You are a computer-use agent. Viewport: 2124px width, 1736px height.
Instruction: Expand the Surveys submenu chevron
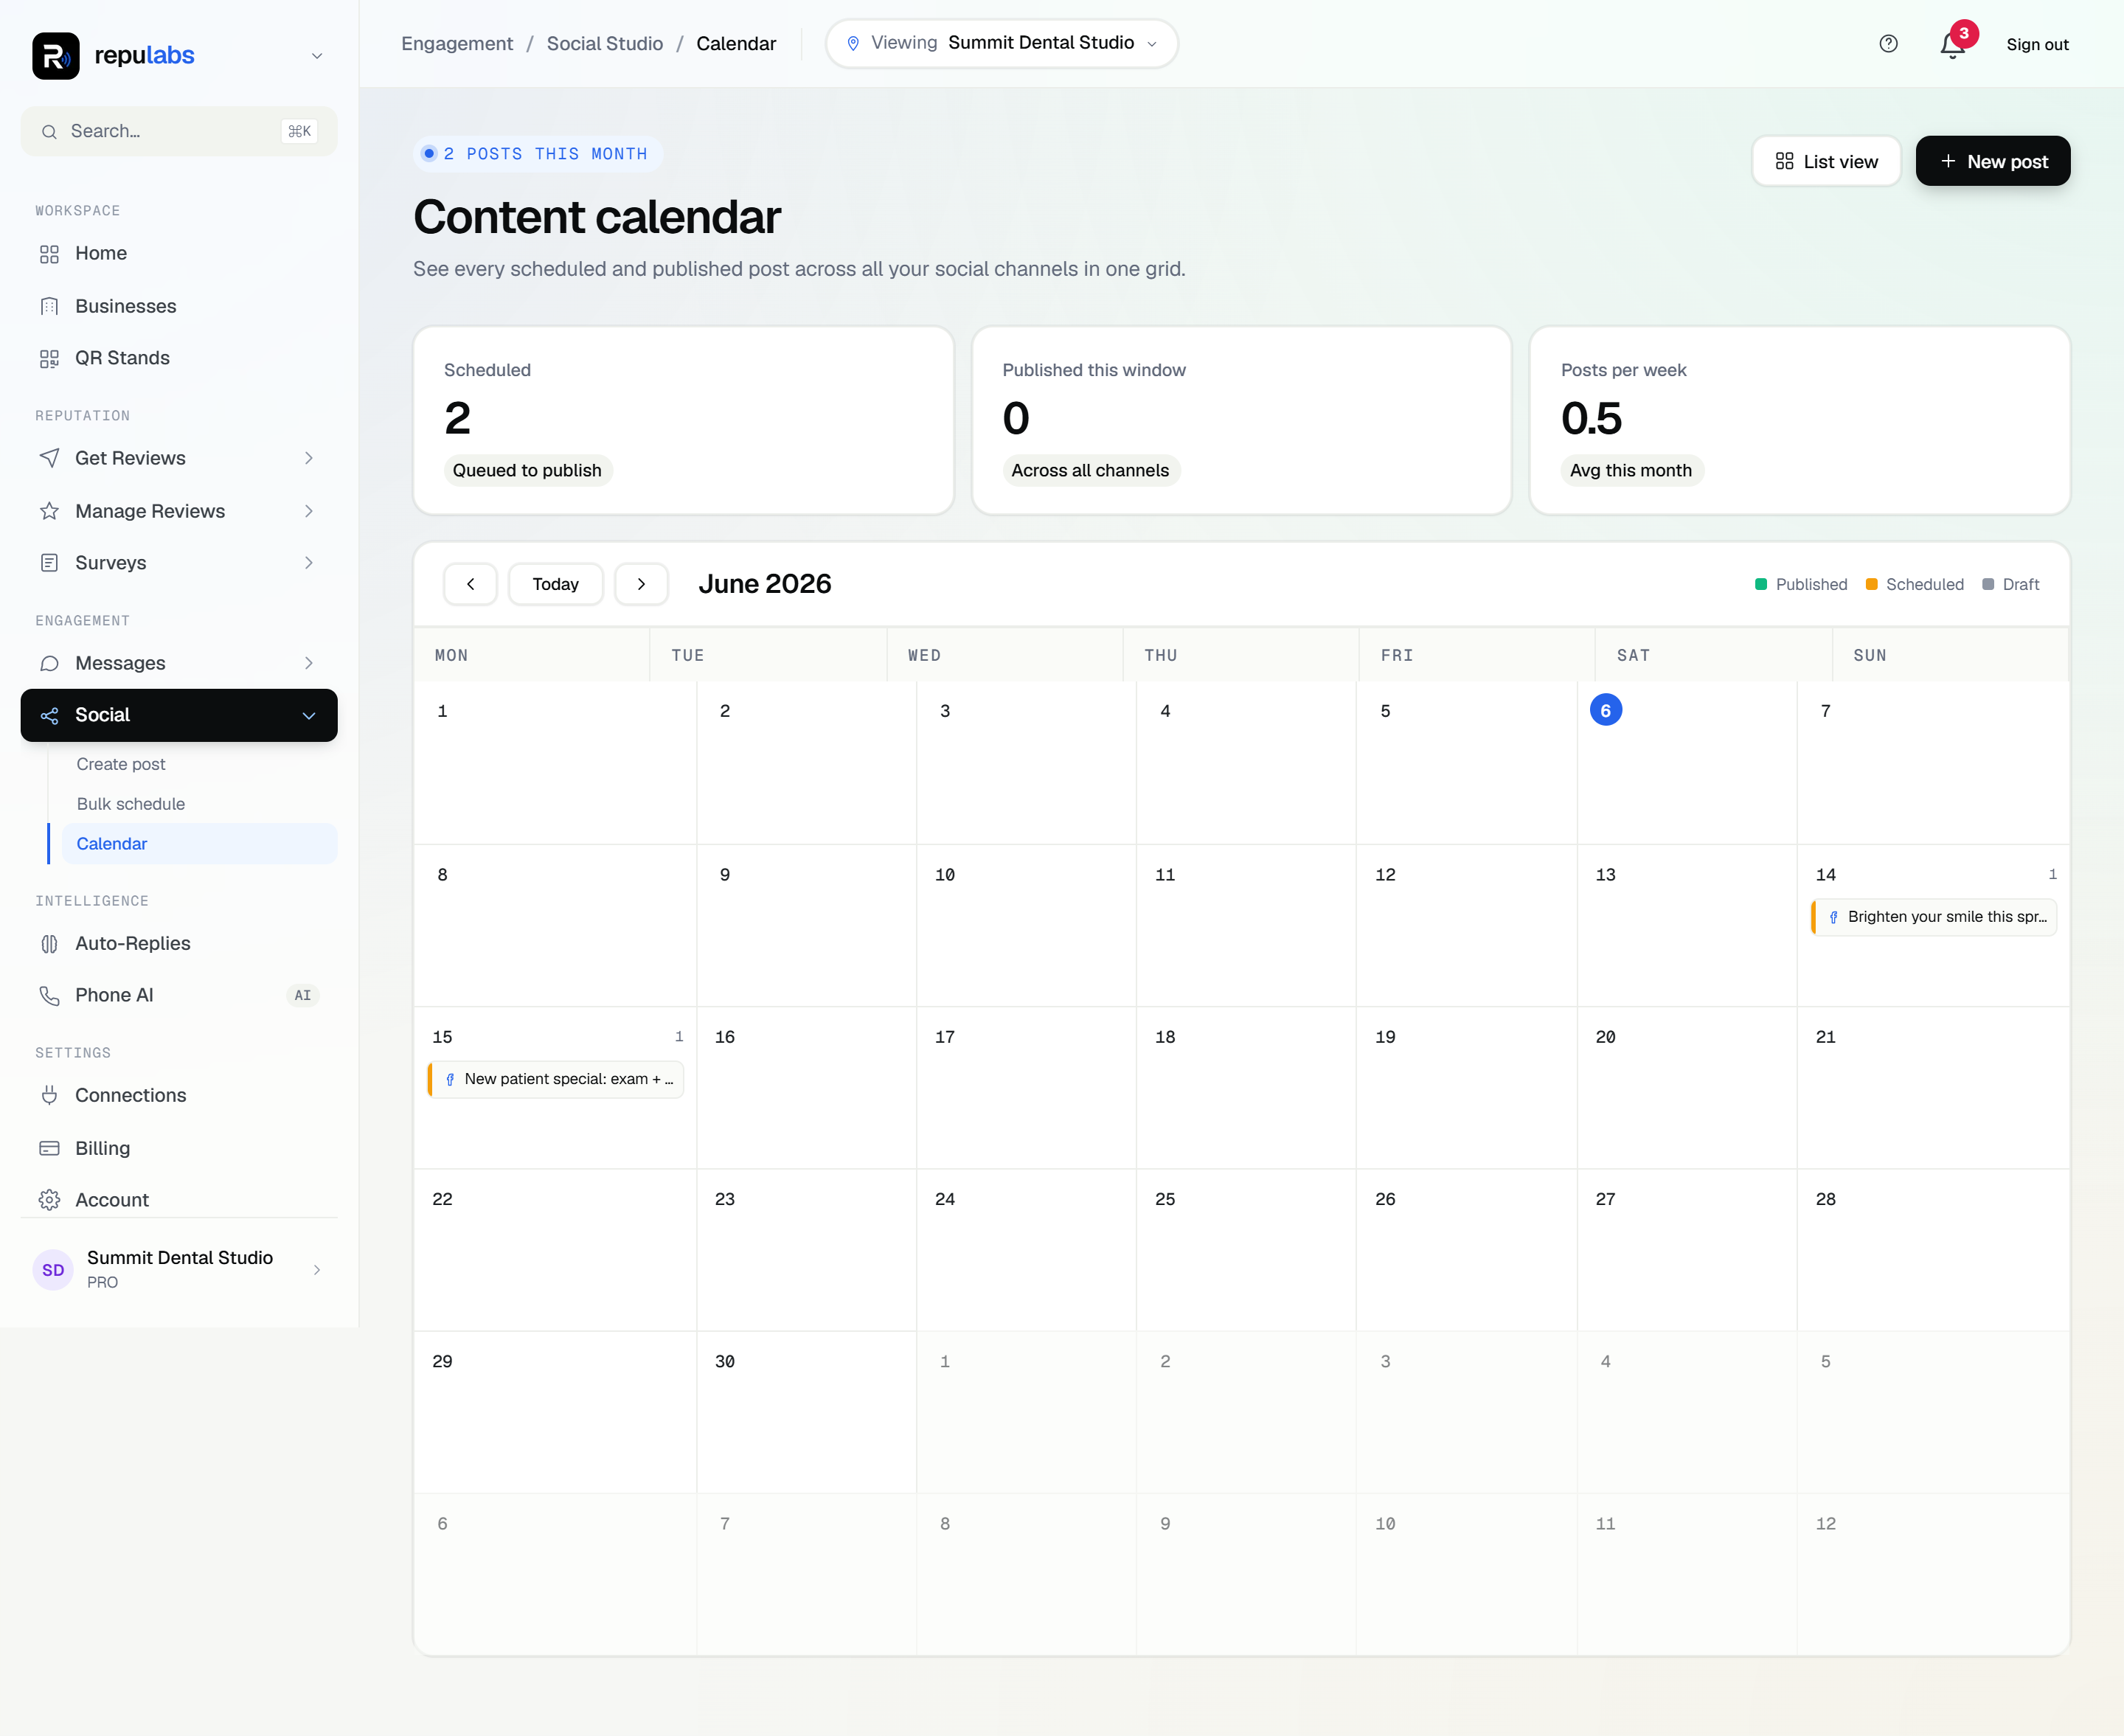pos(309,563)
